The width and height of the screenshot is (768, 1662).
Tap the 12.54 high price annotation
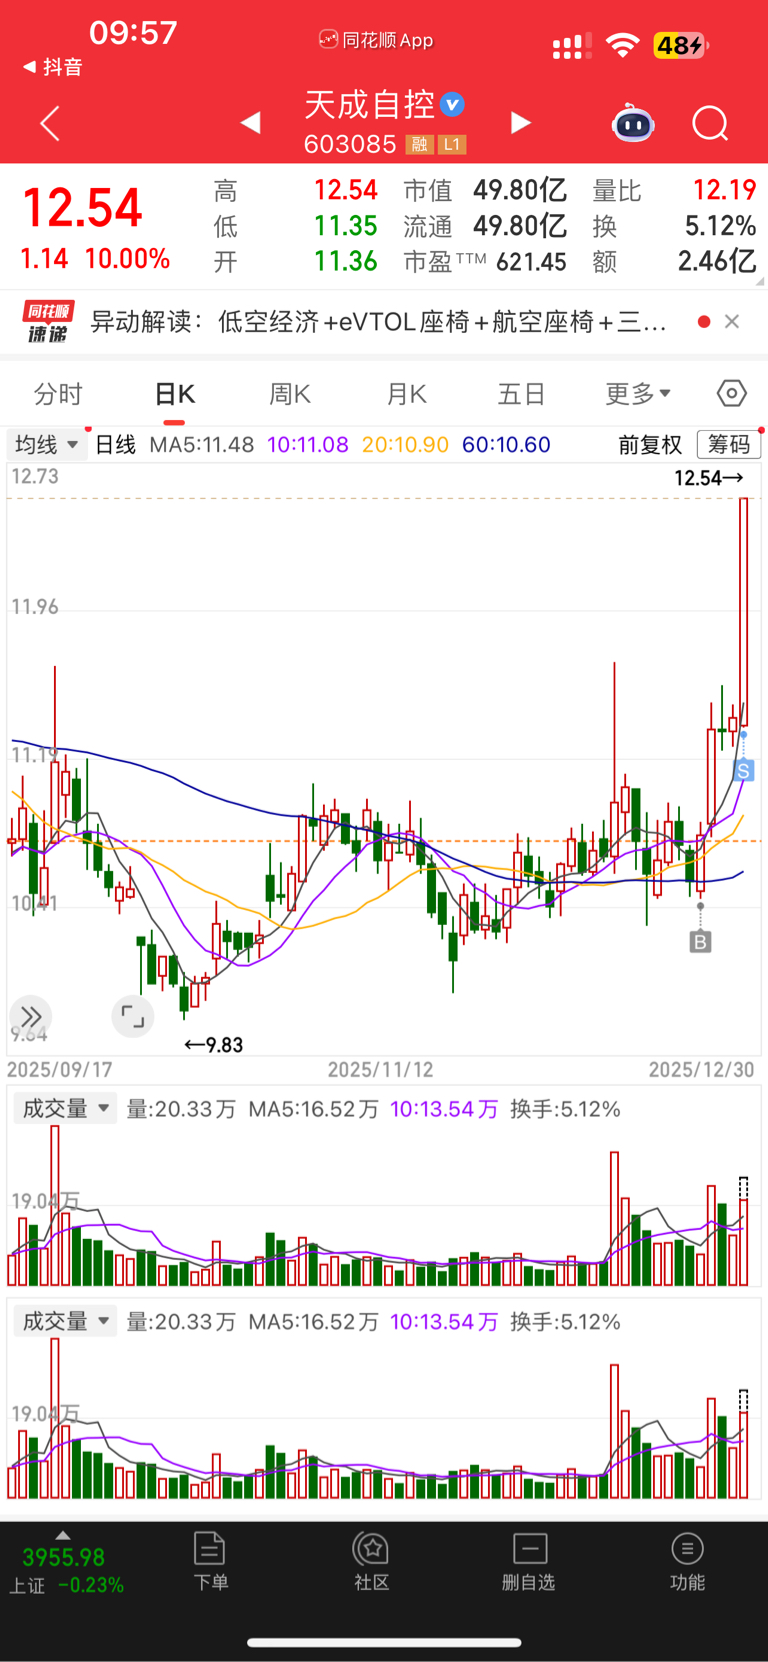[709, 478]
